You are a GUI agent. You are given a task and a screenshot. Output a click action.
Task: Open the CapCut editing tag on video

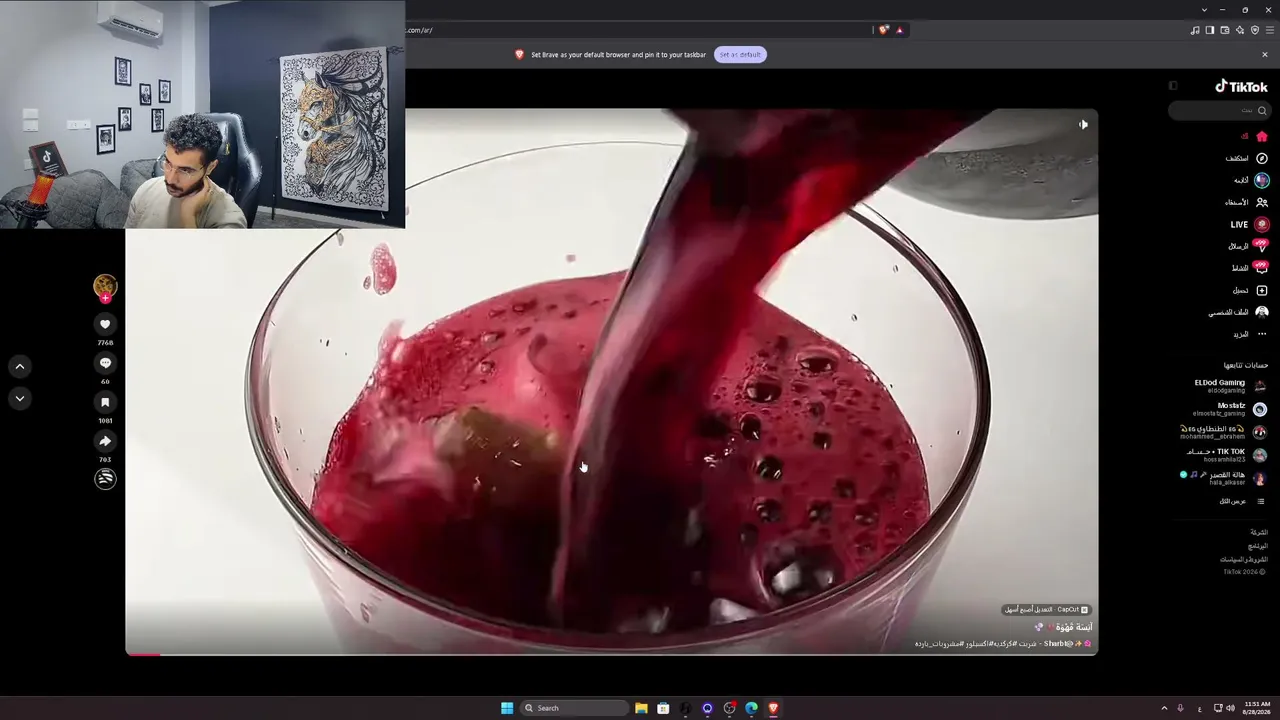1047,609
